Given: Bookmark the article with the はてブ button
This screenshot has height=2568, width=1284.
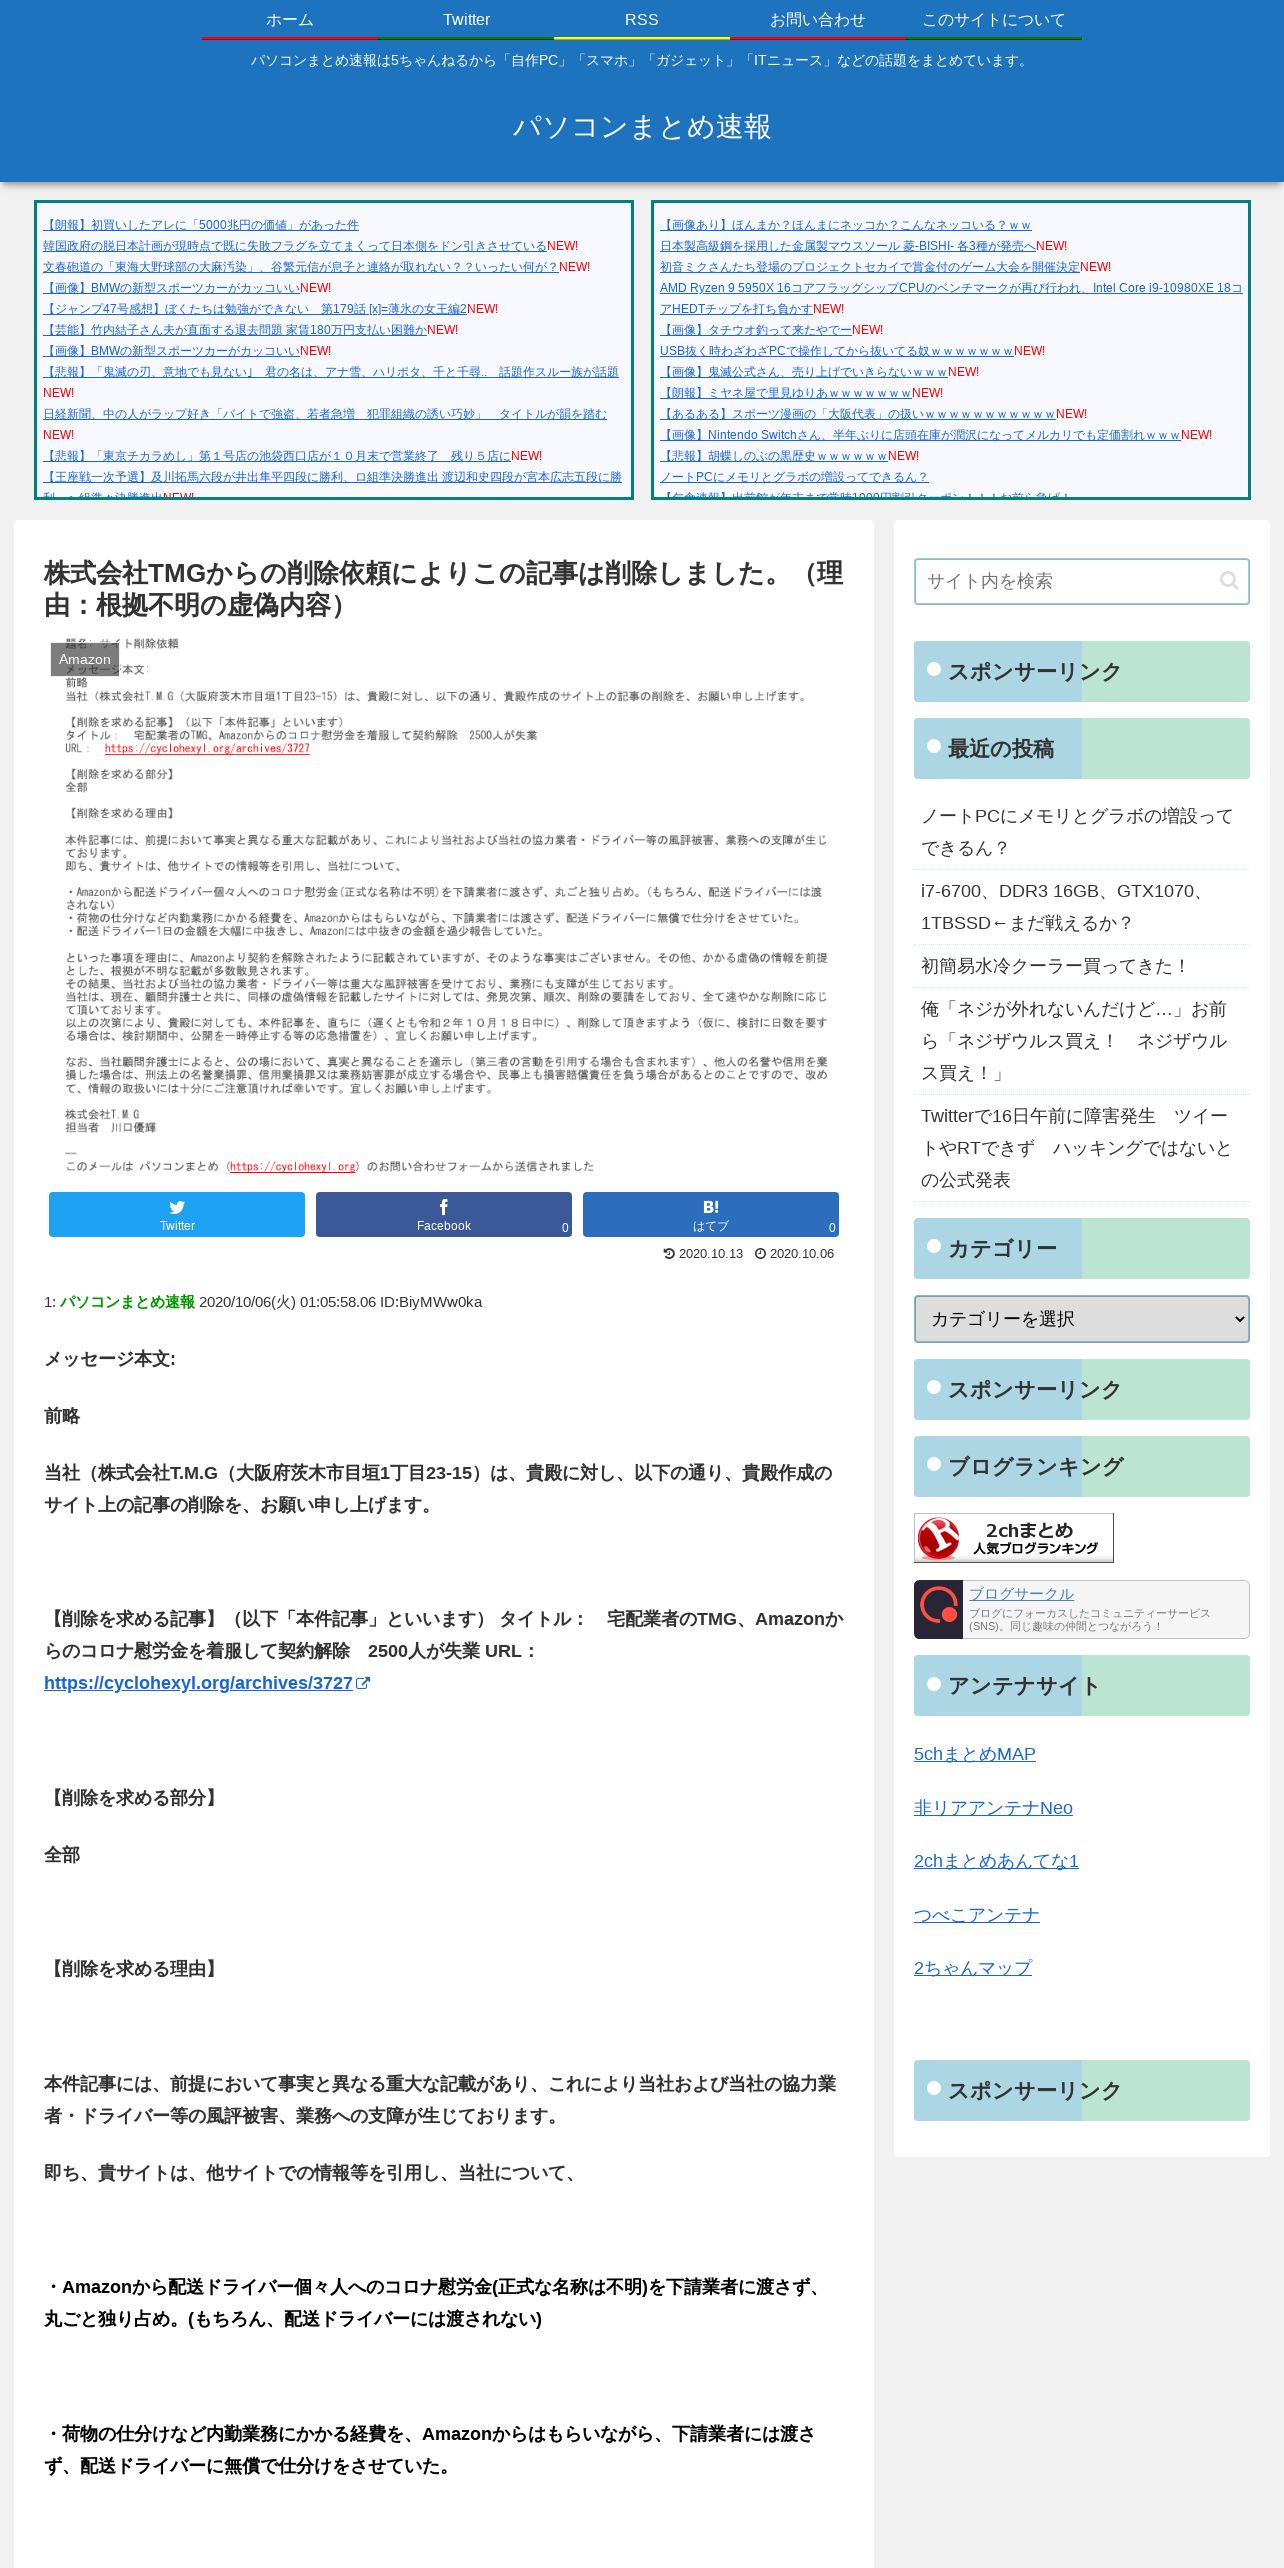Looking at the screenshot, I should point(711,1214).
